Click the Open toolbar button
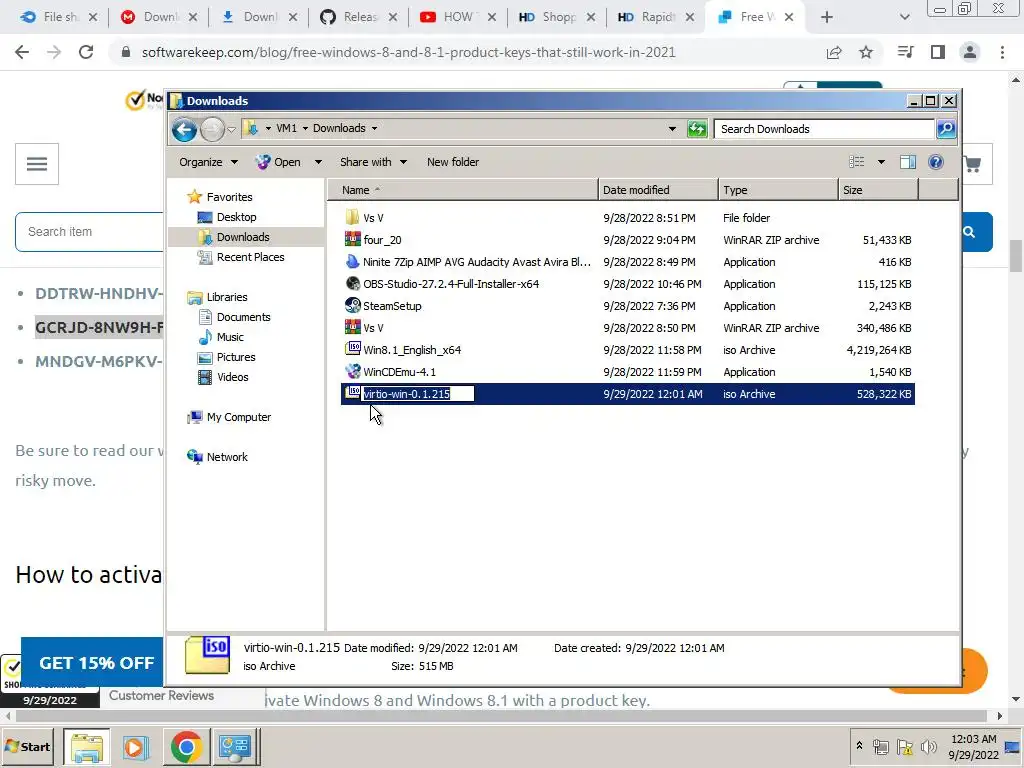The width and height of the screenshot is (1024, 768). tap(279, 162)
